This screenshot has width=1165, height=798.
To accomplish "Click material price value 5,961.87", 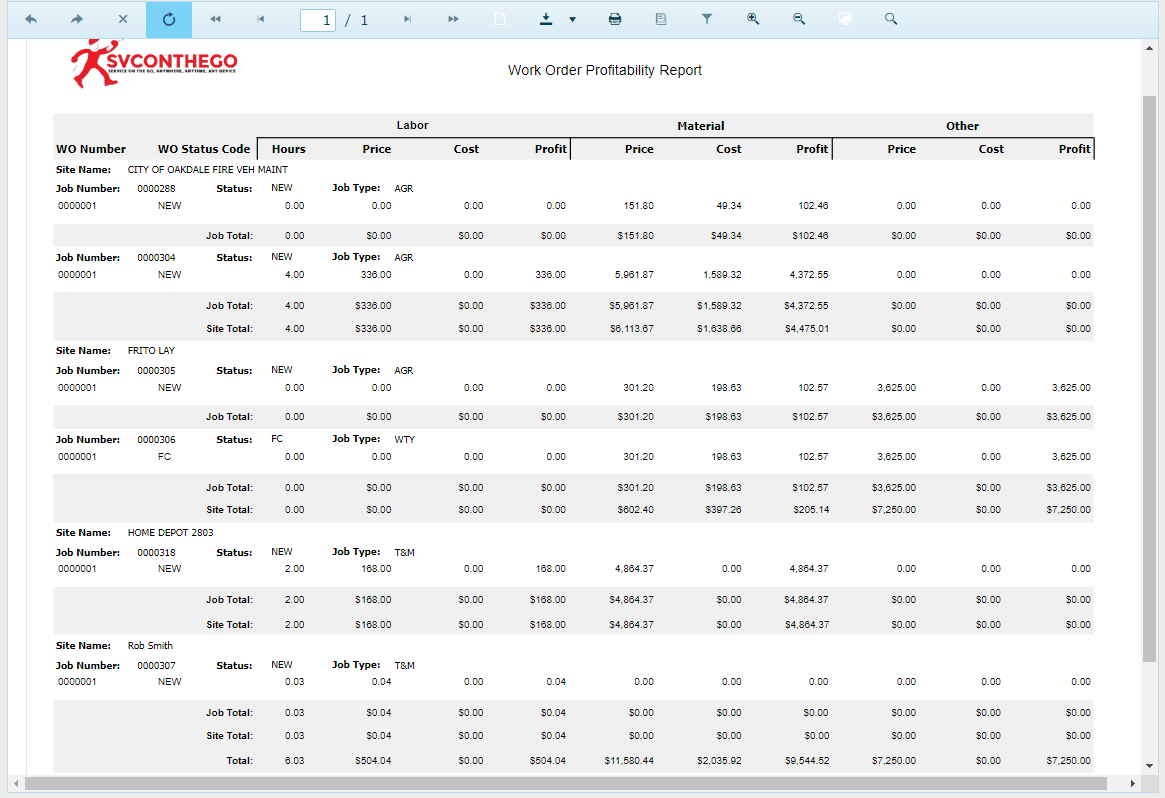I will [x=634, y=274].
